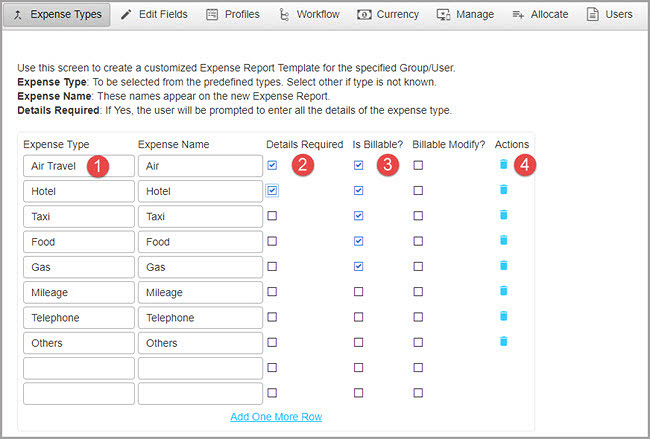Viewport: 650px width, 439px height.
Task: Go to the Workflow tab
Action: point(309,15)
